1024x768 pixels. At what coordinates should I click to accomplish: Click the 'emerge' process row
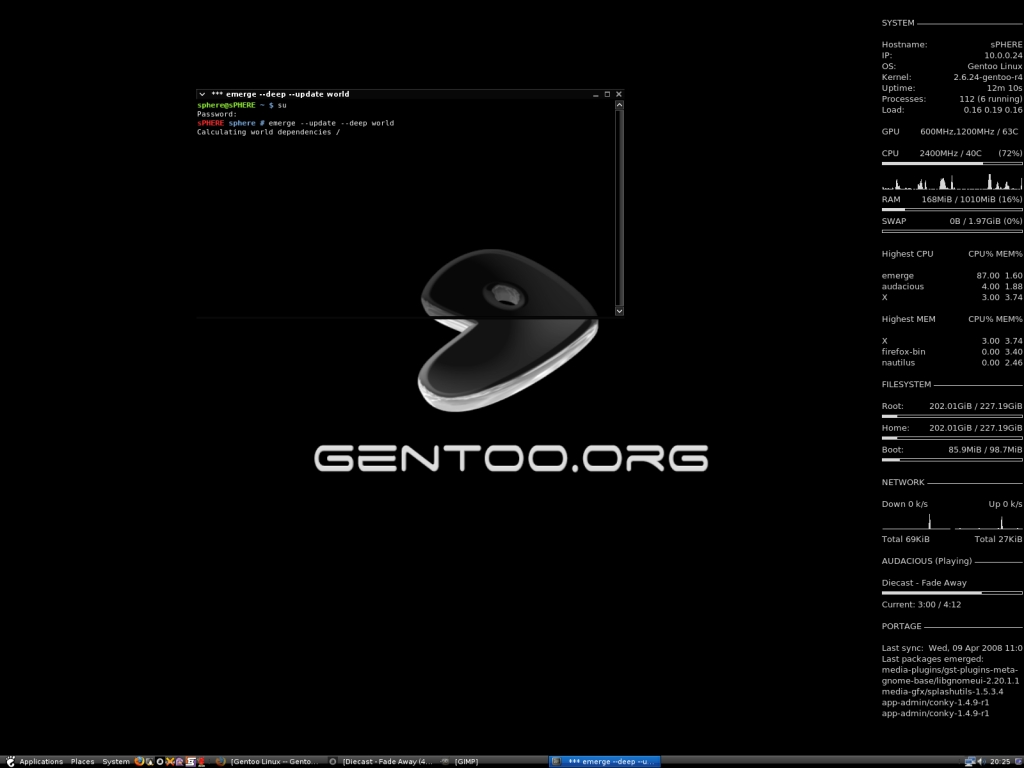click(952, 276)
